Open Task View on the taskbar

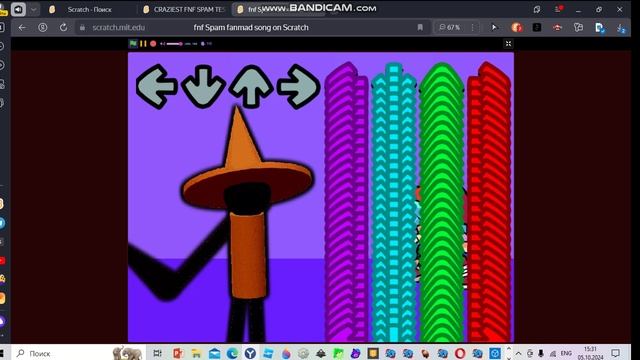(158, 353)
